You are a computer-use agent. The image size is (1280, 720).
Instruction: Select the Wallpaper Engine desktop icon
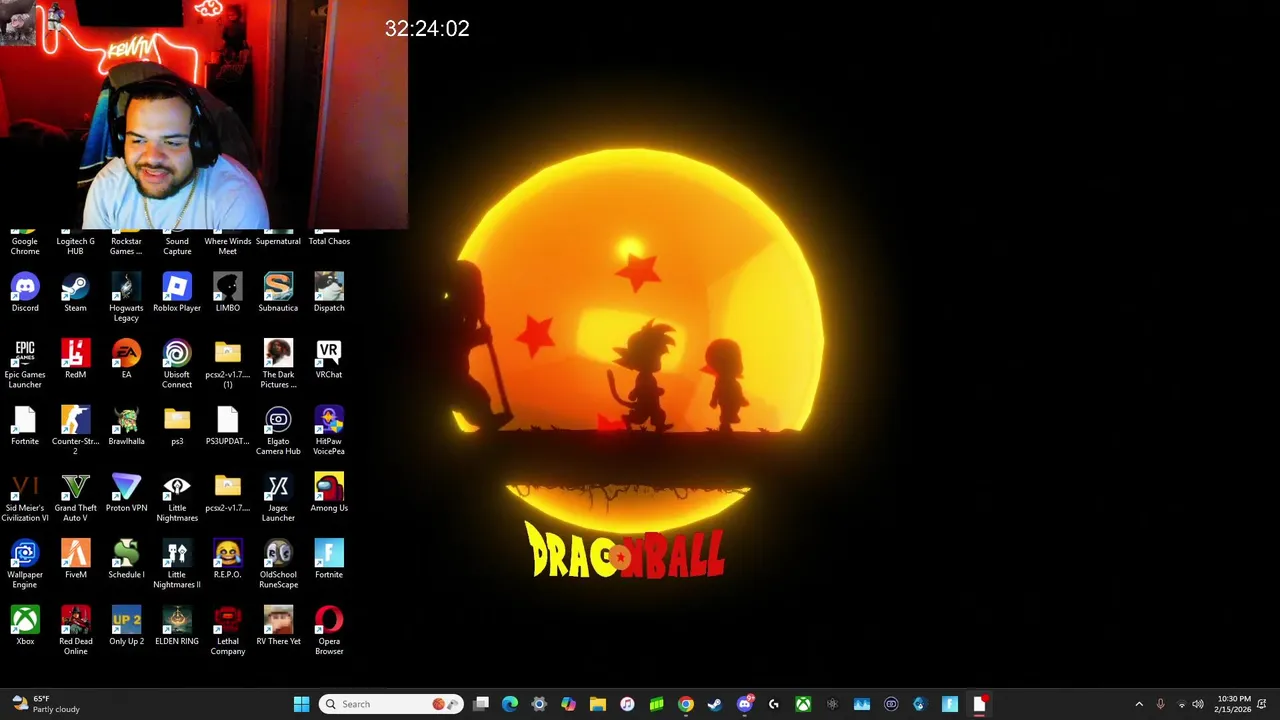click(x=25, y=564)
